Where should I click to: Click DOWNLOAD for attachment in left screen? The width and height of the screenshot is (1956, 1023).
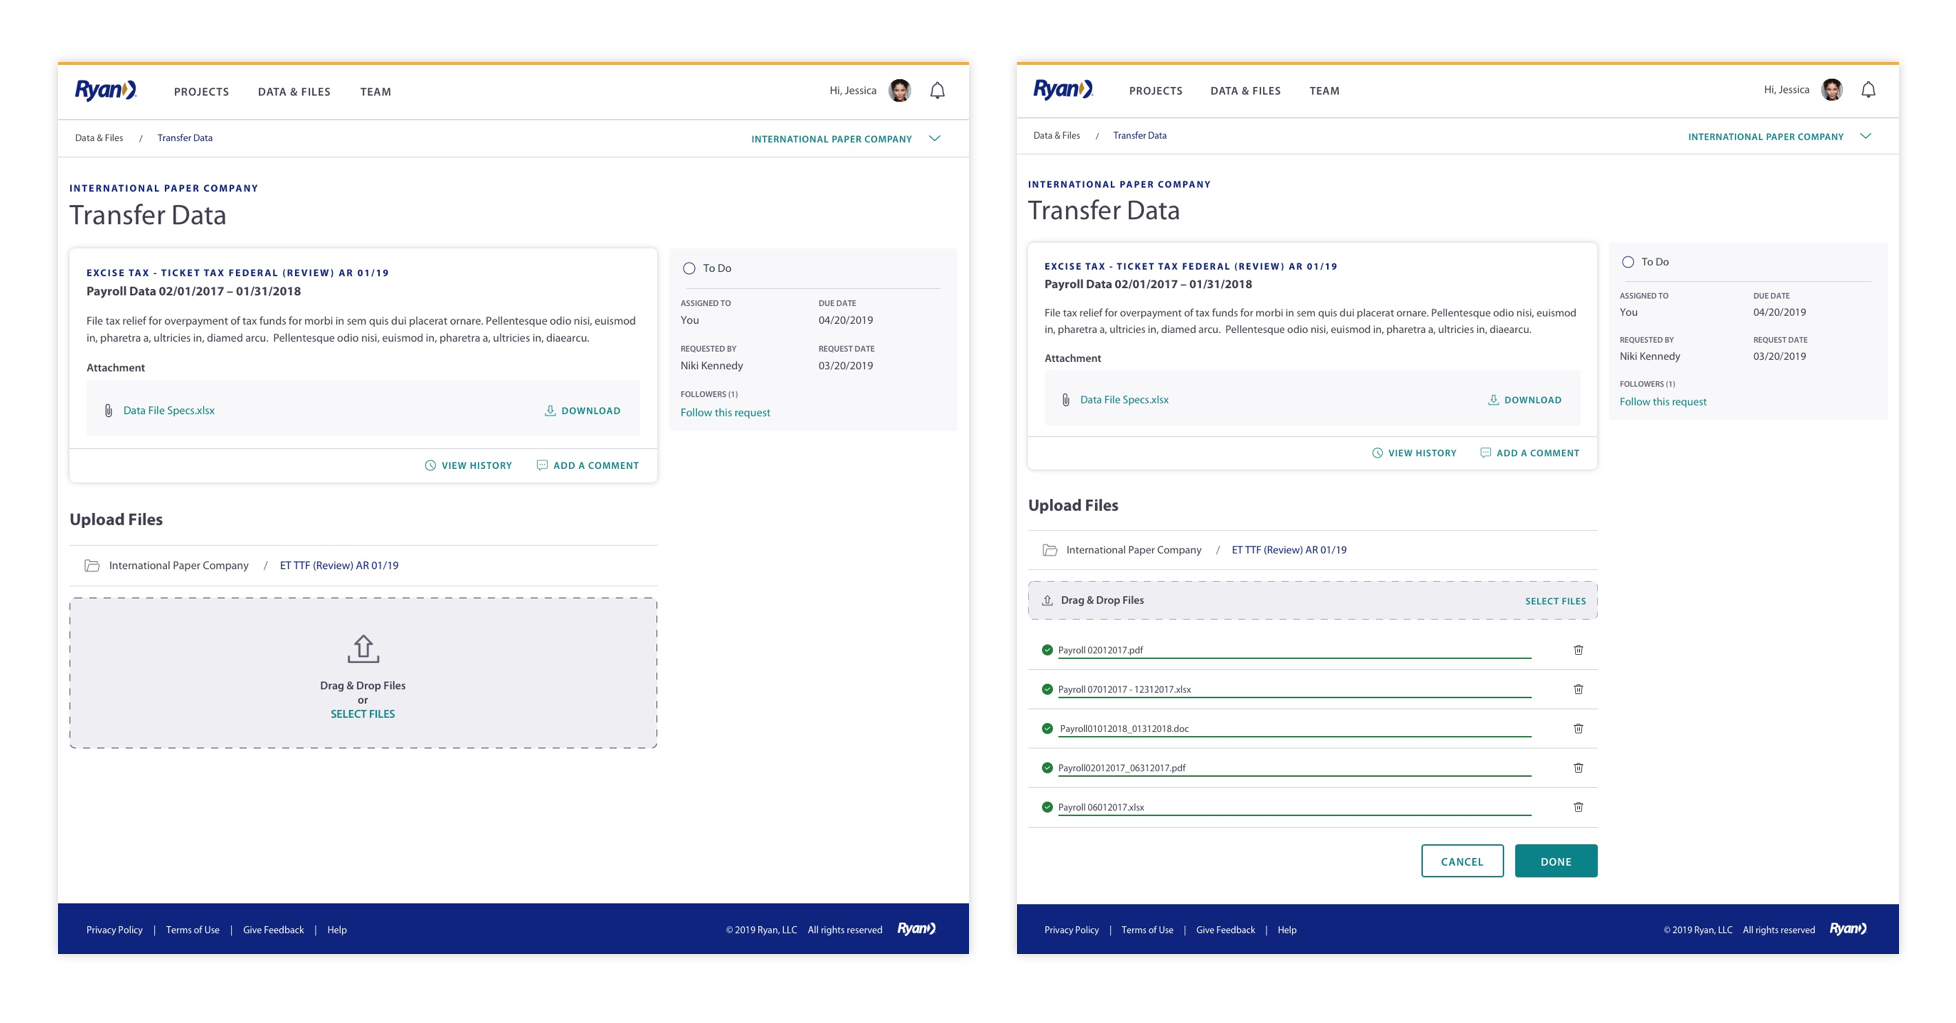[x=582, y=411]
